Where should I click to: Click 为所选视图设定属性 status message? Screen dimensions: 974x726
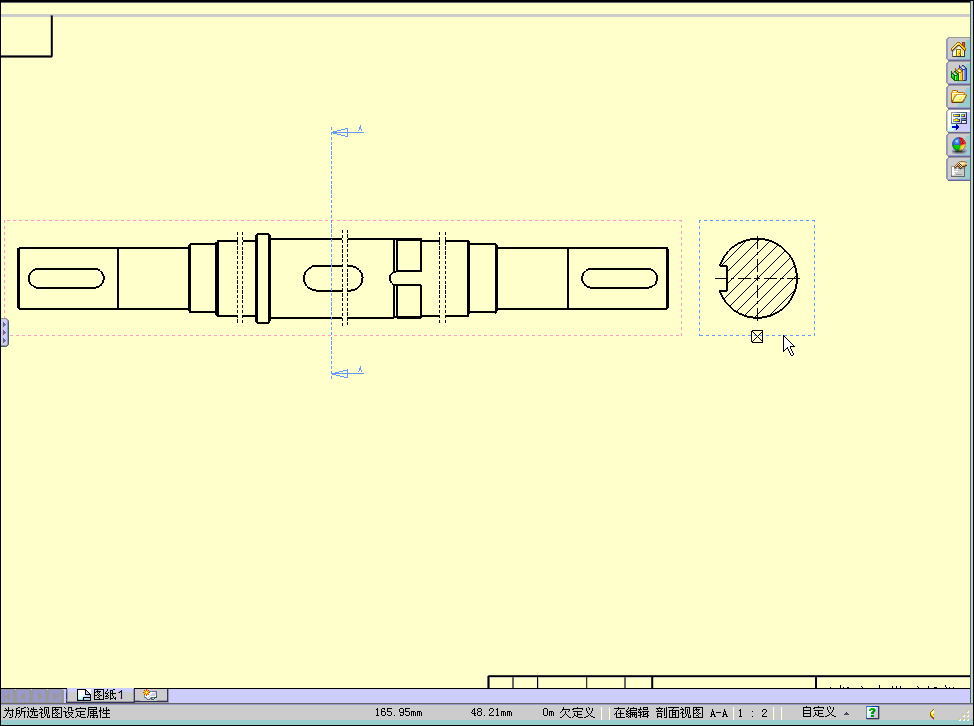57,713
